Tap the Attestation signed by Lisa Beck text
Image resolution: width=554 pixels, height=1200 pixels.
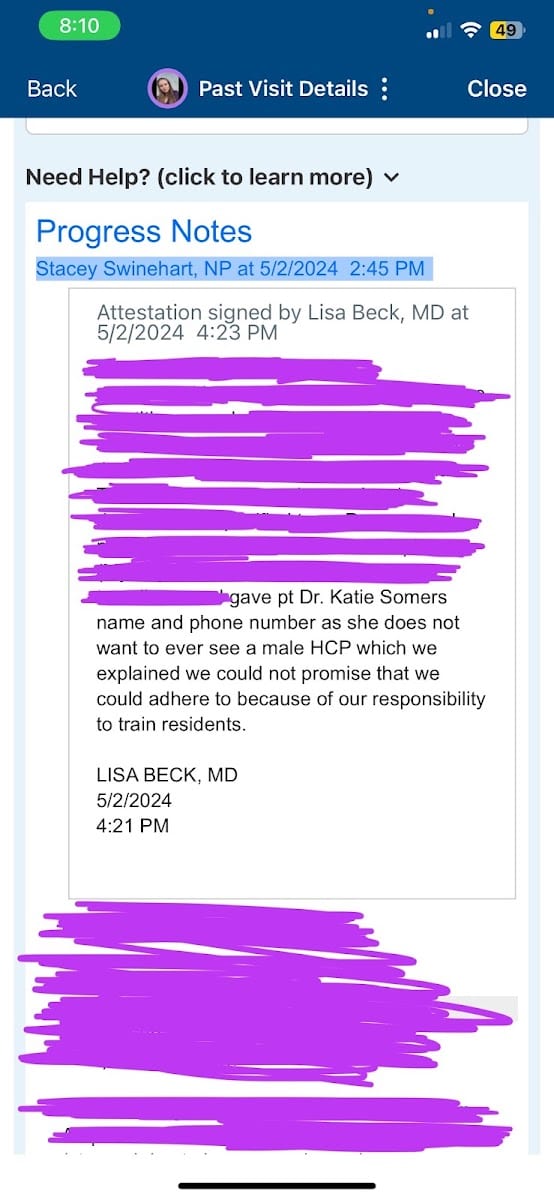283,322
